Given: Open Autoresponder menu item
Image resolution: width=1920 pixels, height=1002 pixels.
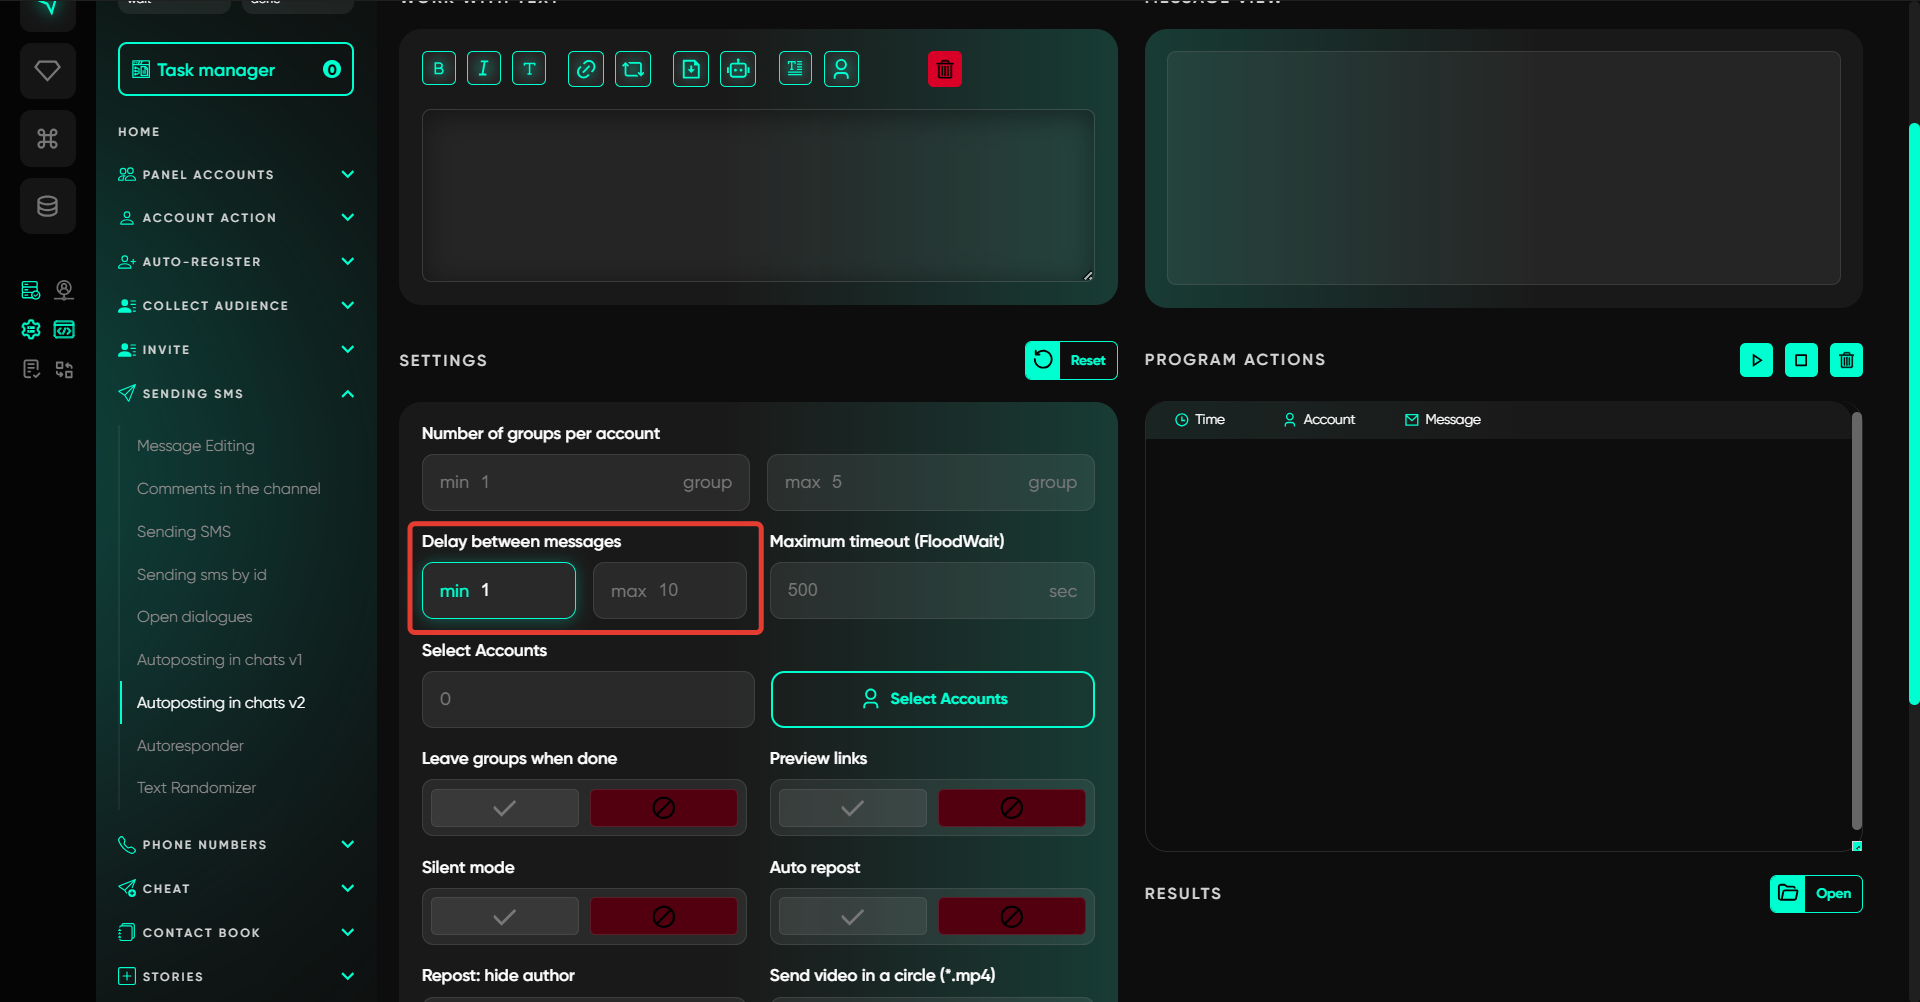Looking at the screenshot, I should [x=190, y=746].
